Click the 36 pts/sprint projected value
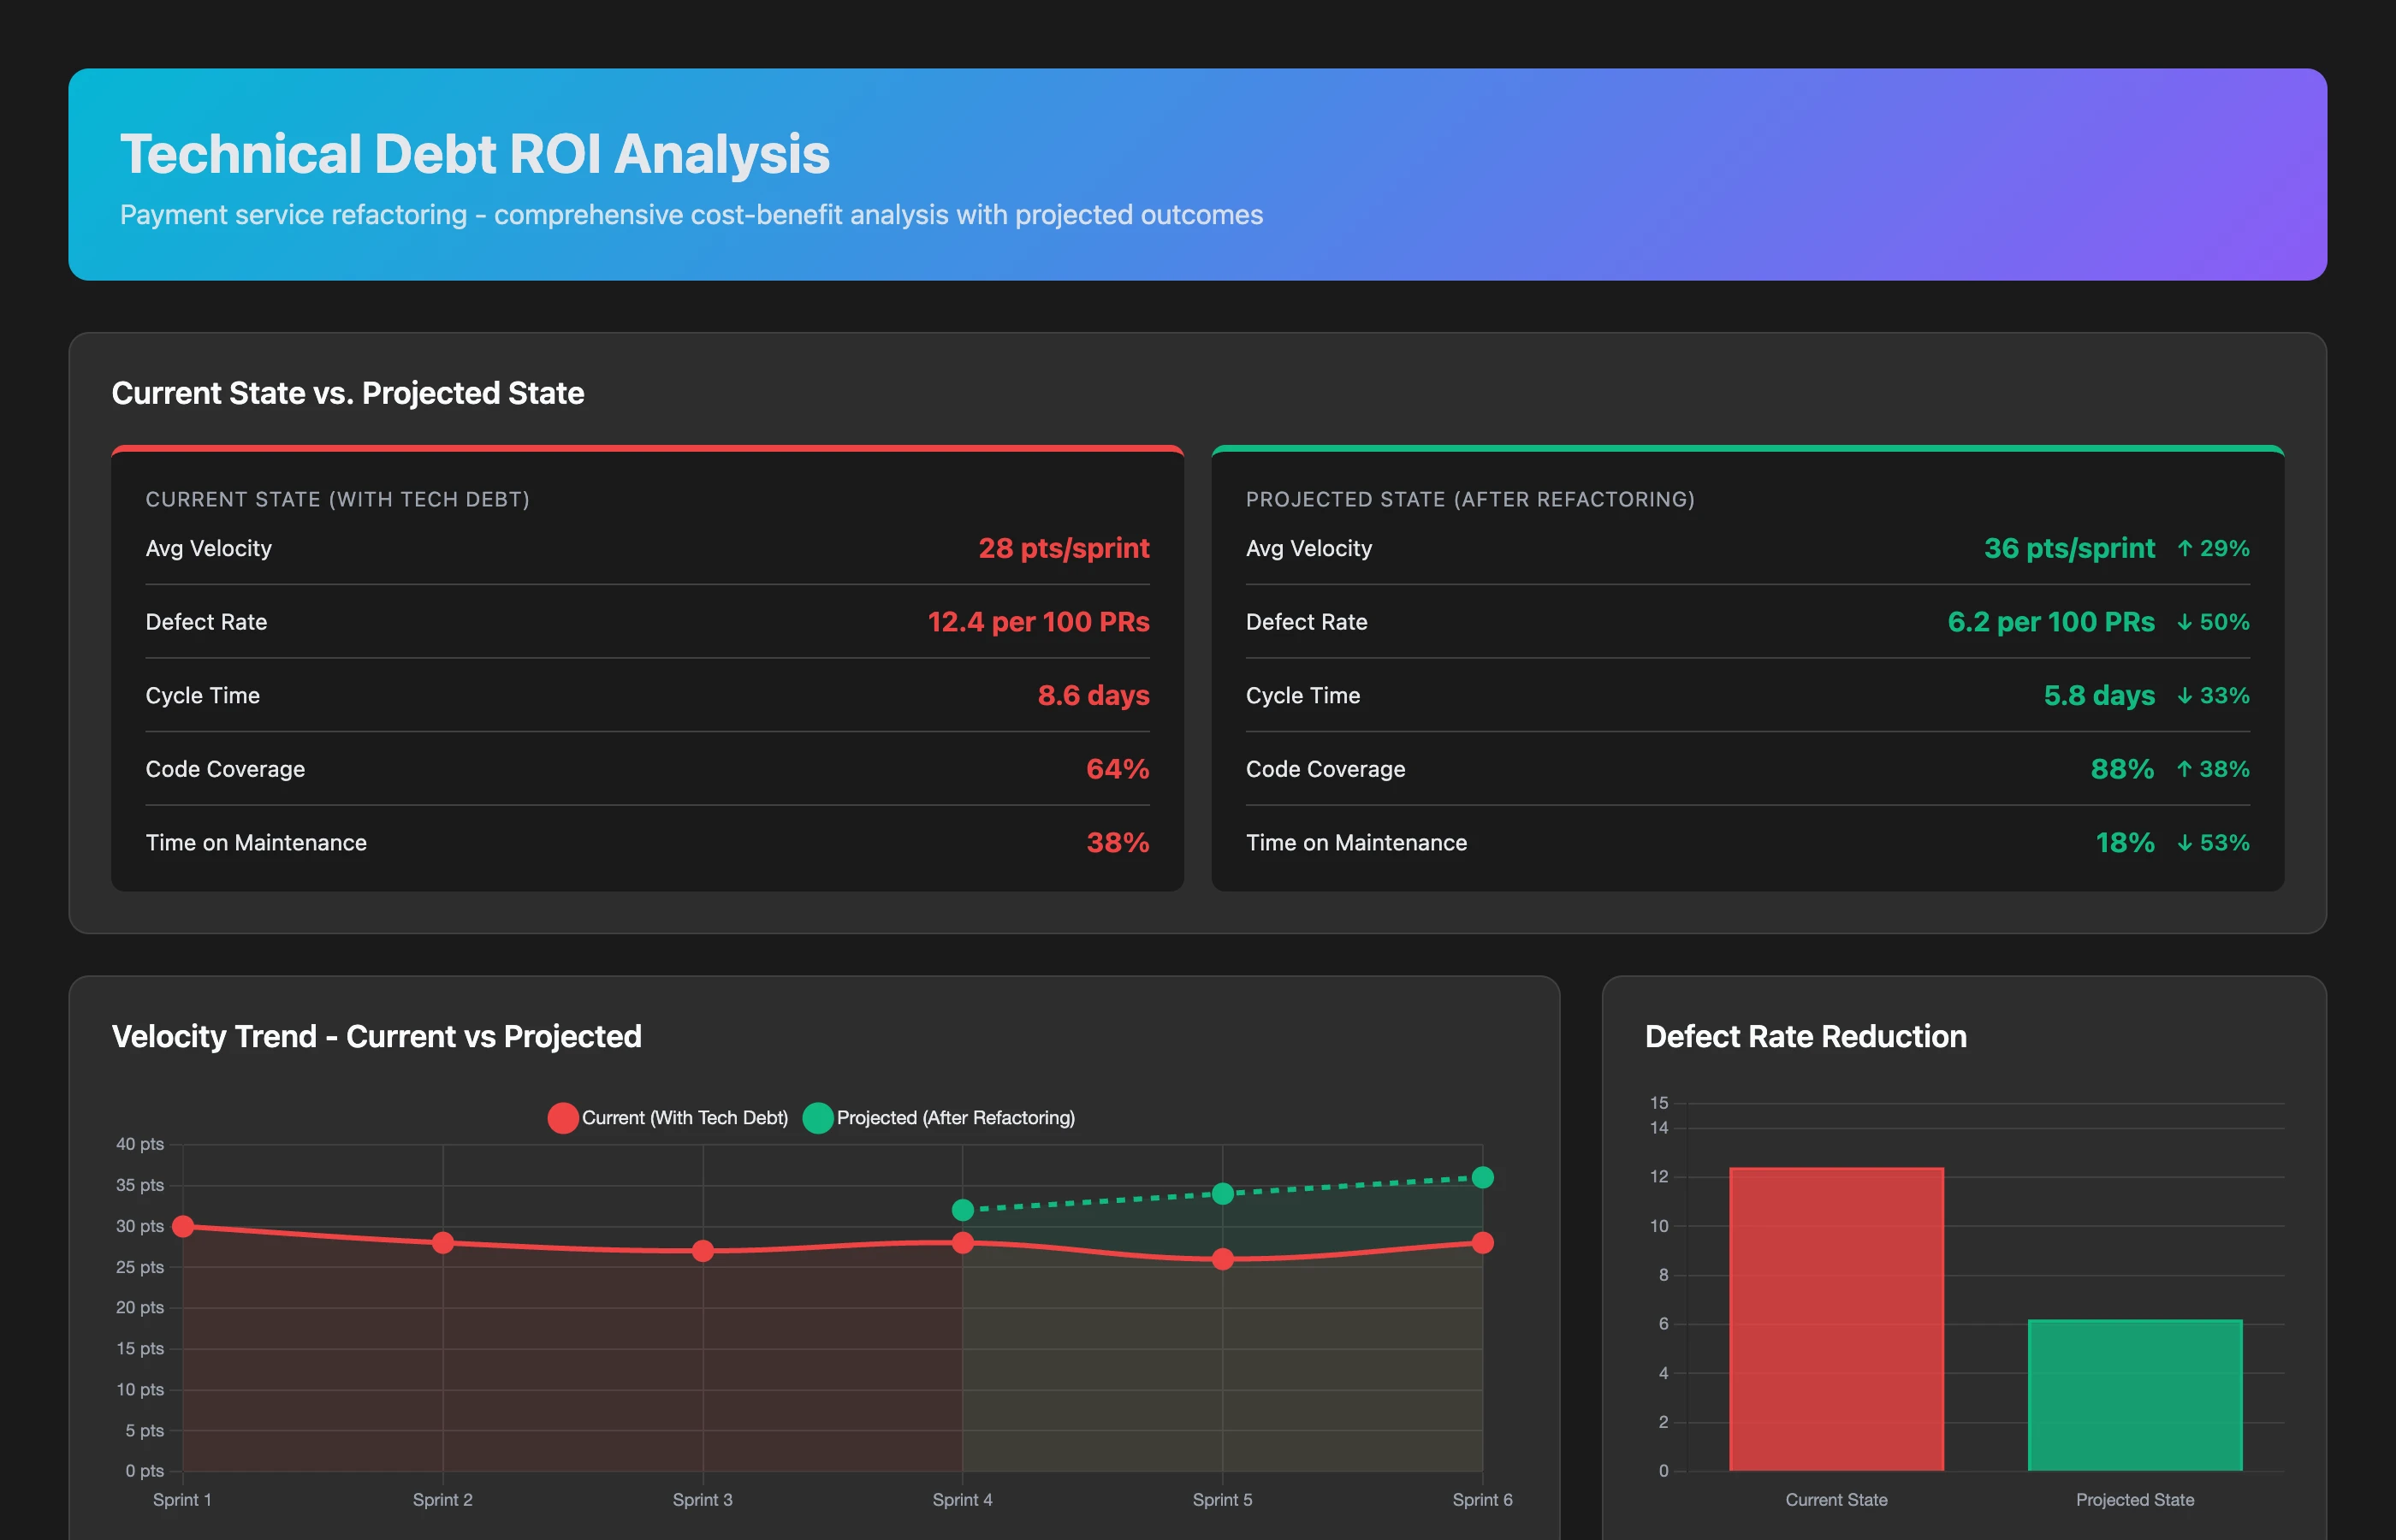Viewport: 2396px width, 1540px height. pyautogui.click(x=2069, y=548)
